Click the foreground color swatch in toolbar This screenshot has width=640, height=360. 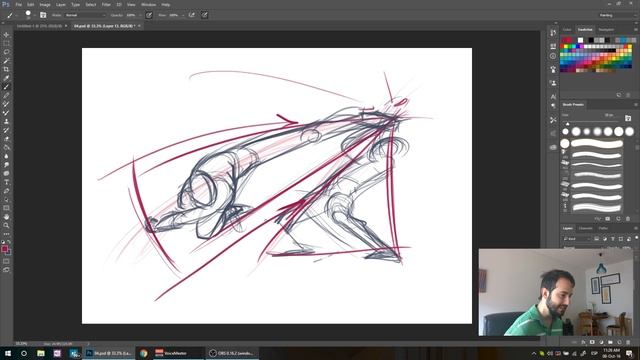(x=4, y=249)
